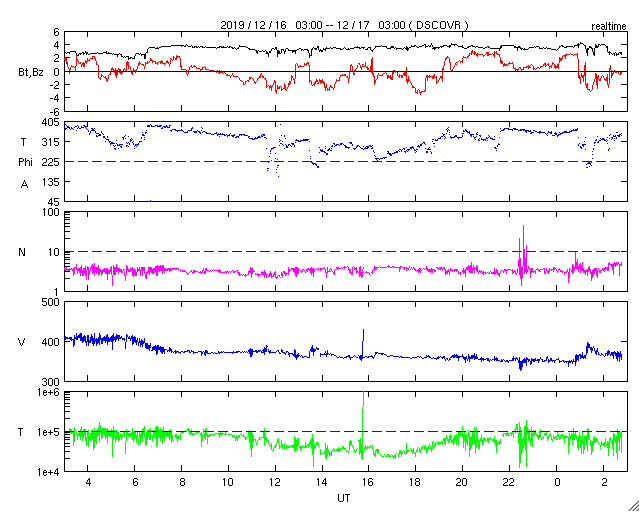
Task: Click the 'Phi' axis label
Action: click(25, 163)
